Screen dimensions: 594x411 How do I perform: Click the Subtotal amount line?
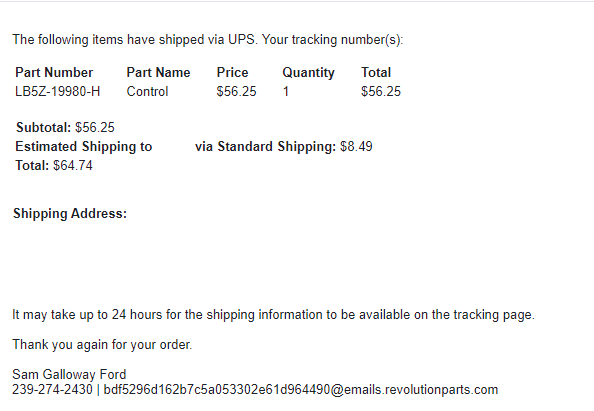[65, 127]
